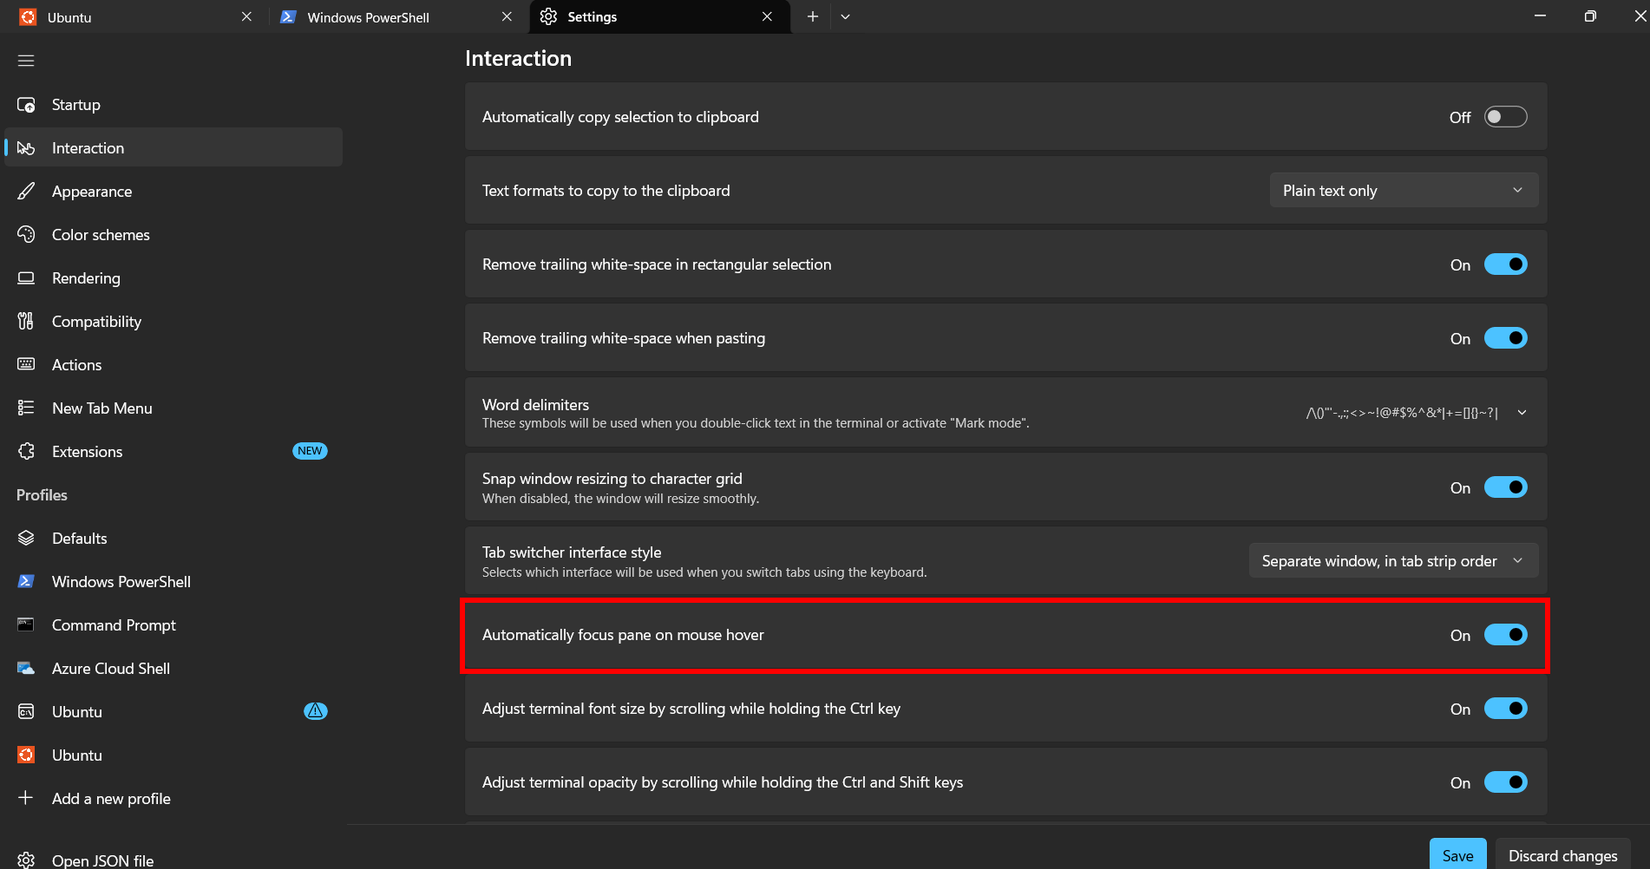Image resolution: width=1650 pixels, height=869 pixels.
Task: Select the Settings tab
Action: click(x=658, y=17)
